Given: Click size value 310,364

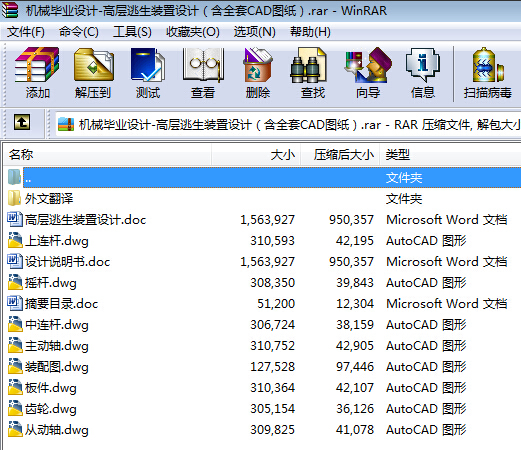Looking at the screenshot, I should (x=273, y=388).
